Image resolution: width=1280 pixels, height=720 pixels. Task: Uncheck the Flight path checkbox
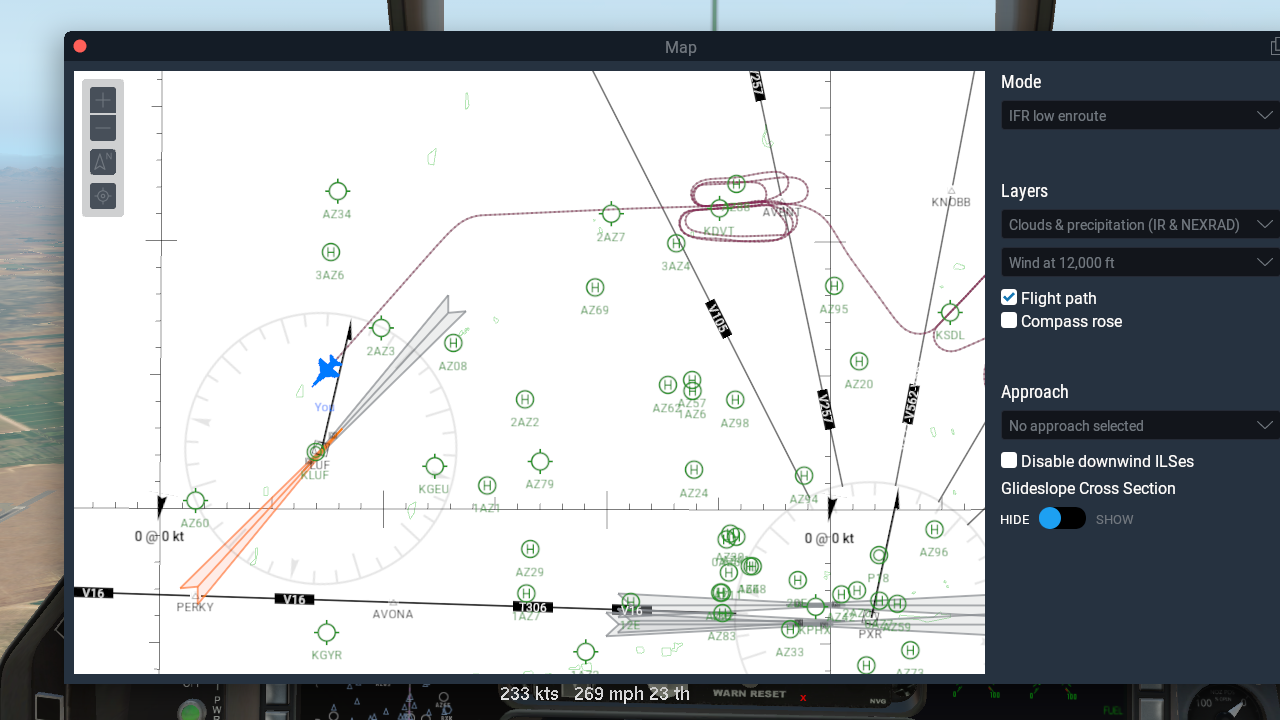[x=1009, y=297]
